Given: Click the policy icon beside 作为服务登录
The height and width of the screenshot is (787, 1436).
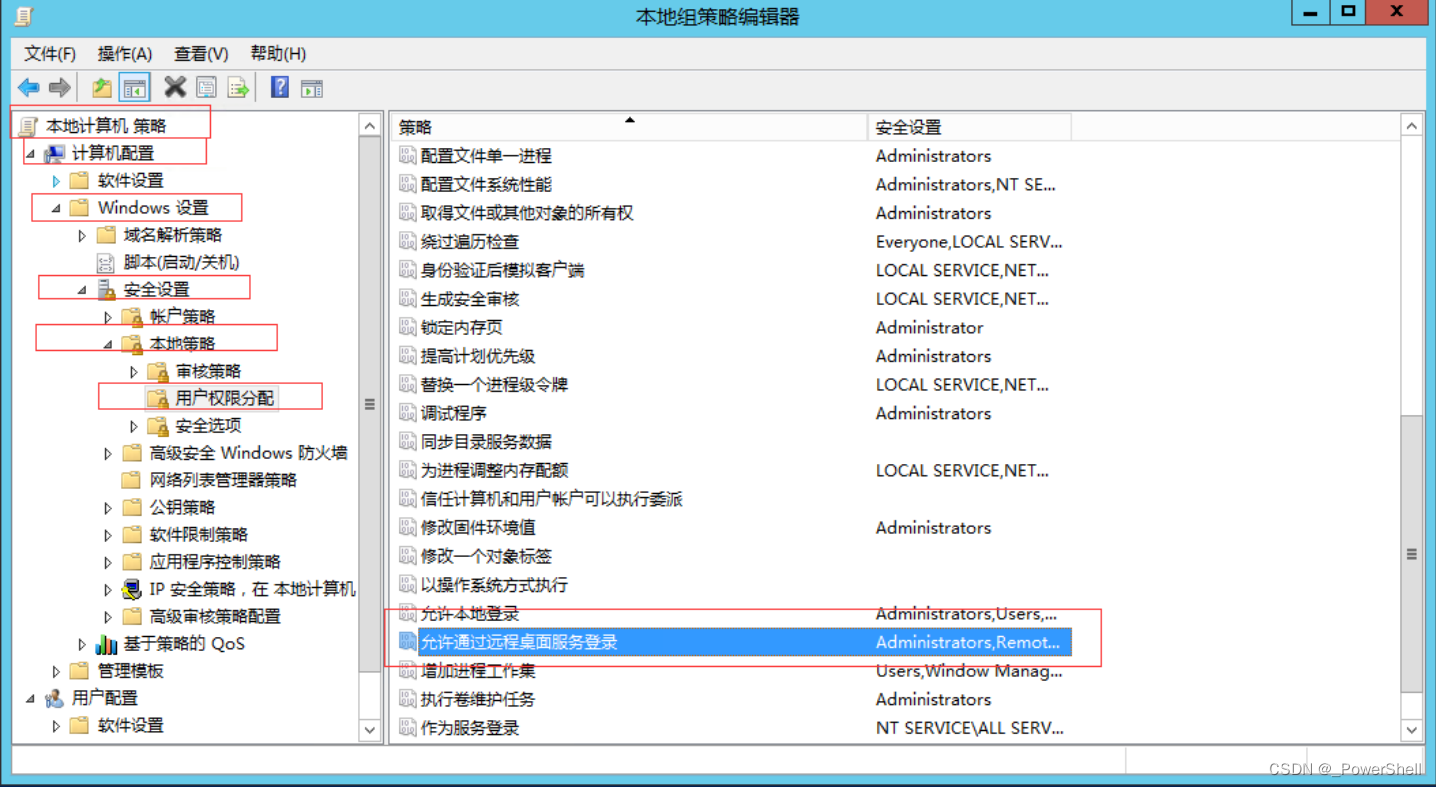Looking at the screenshot, I should [407, 728].
